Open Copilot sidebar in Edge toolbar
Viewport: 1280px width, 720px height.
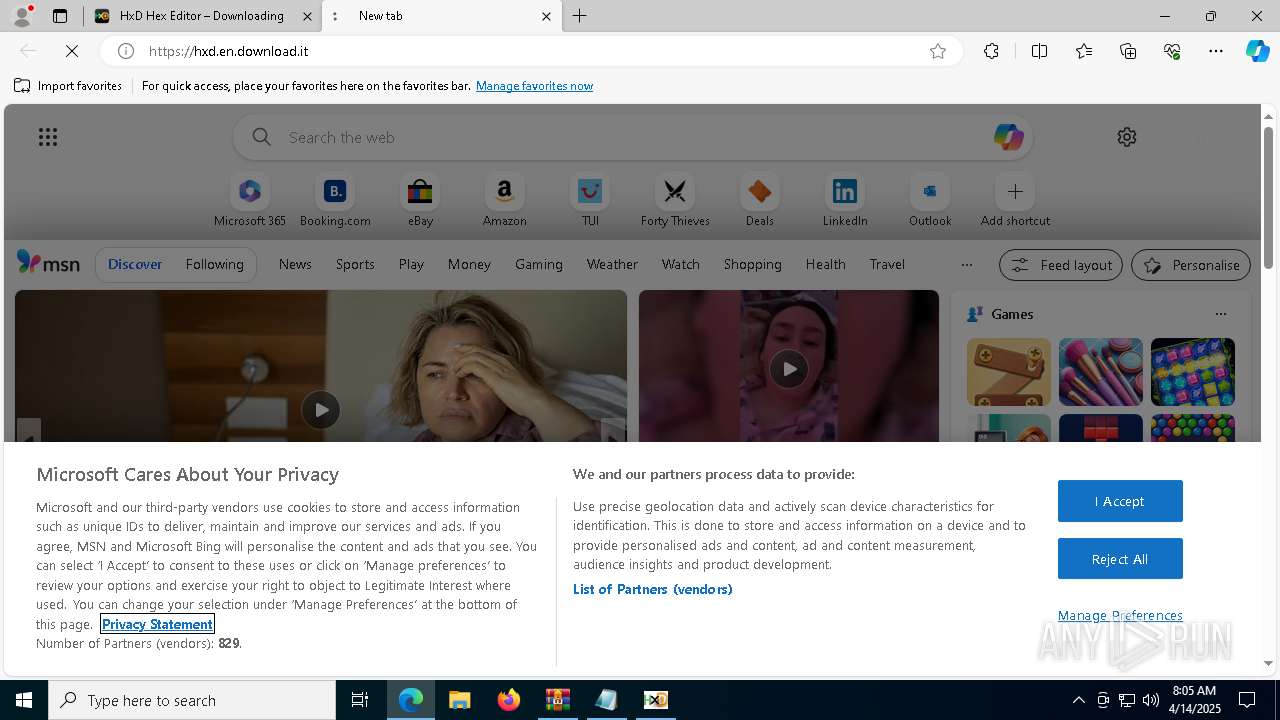tap(1257, 51)
